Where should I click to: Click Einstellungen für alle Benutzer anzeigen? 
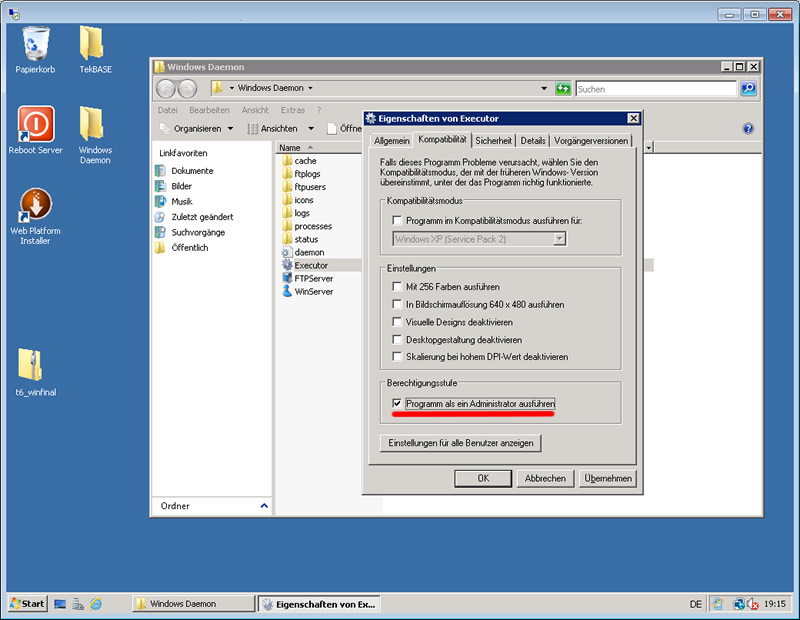(461, 443)
